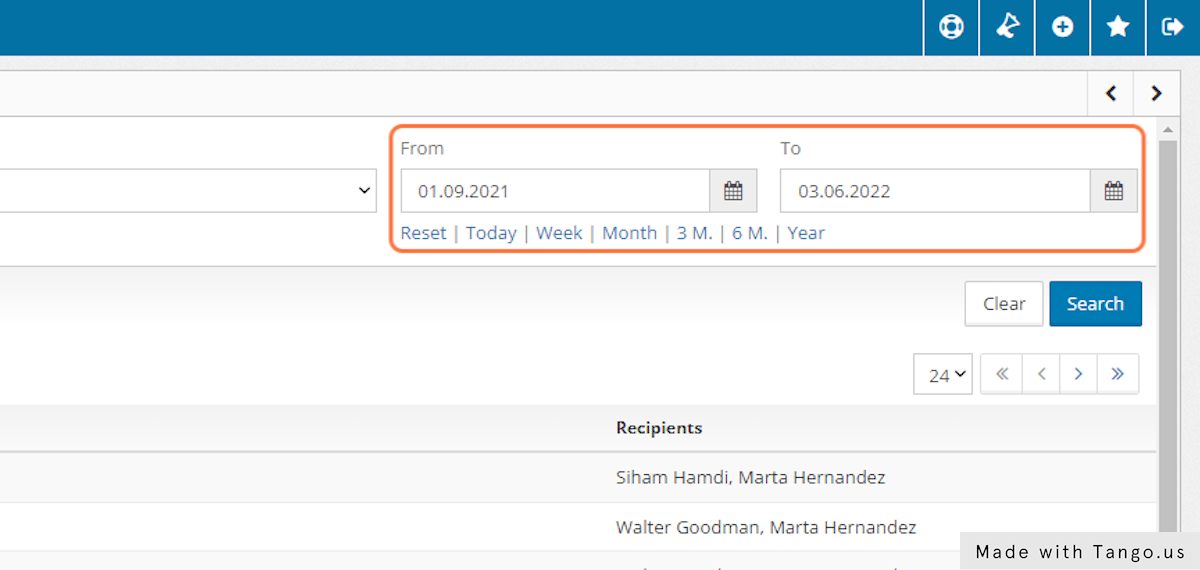1200x570 pixels.
Task: Open favorites star icon
Action: pyautogui.click(x=1118, y=27)
